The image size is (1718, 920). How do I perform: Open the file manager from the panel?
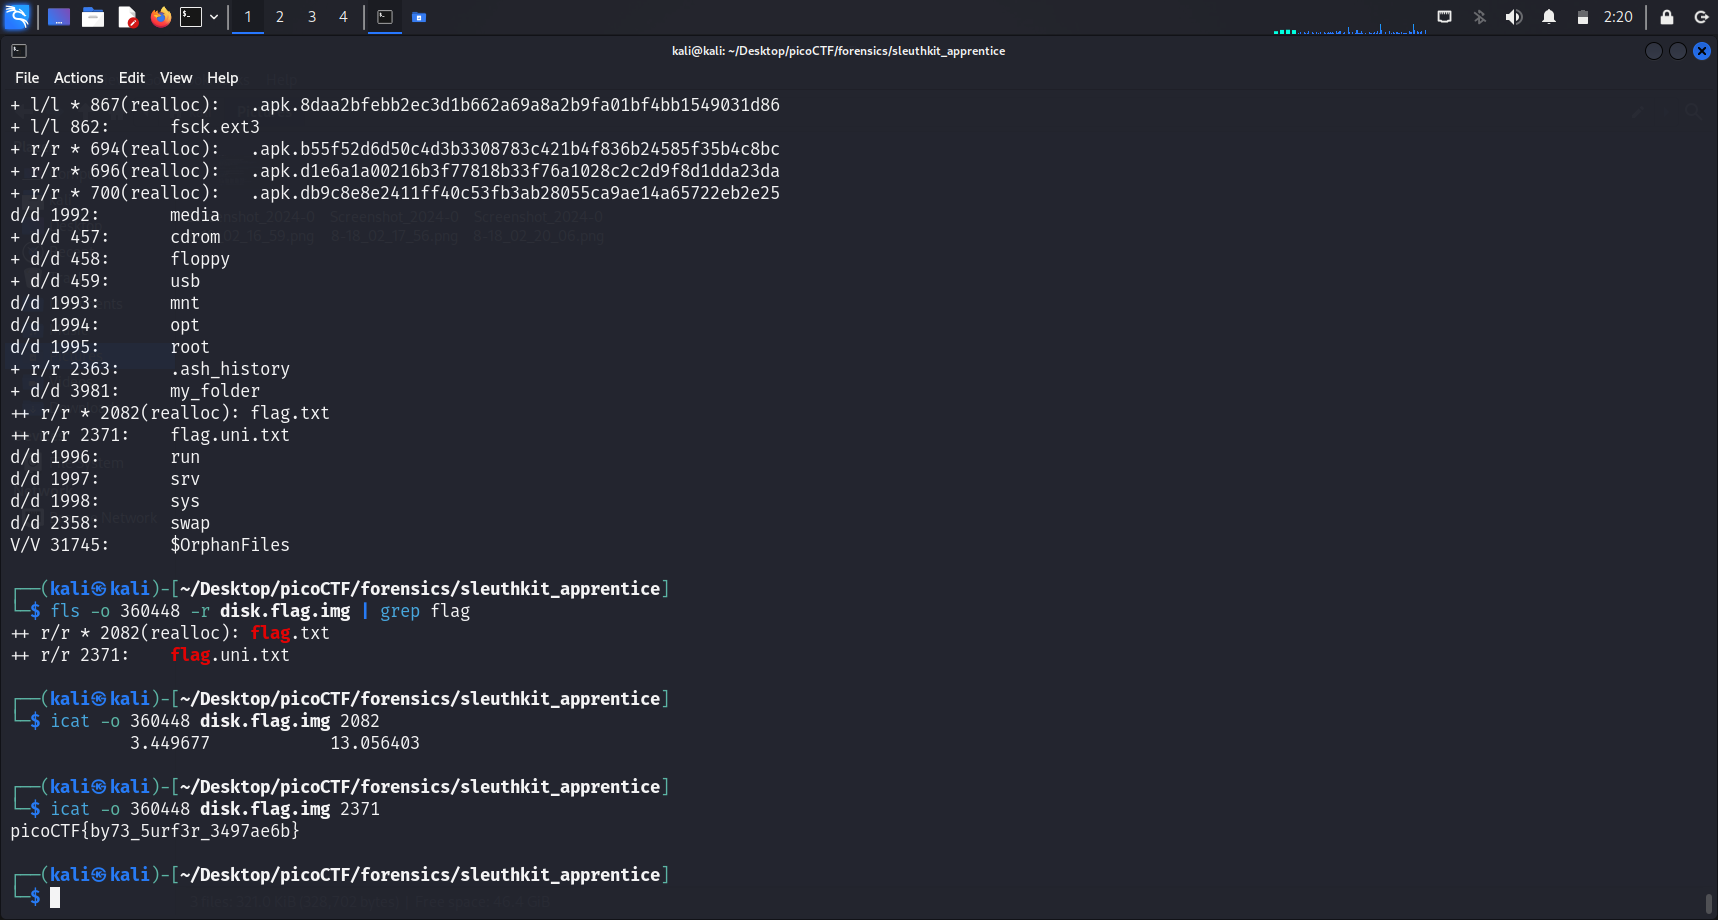(93, 17)
